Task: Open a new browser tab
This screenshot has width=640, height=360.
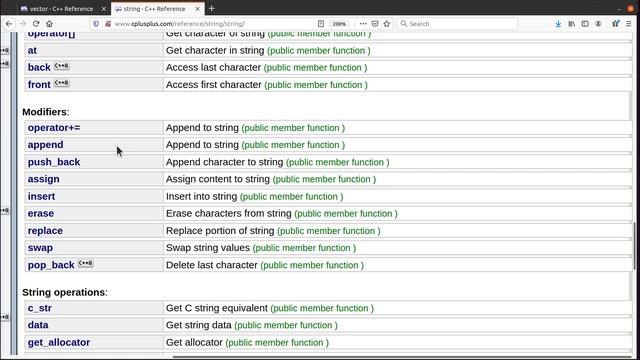Action: [x=211, y=9]
